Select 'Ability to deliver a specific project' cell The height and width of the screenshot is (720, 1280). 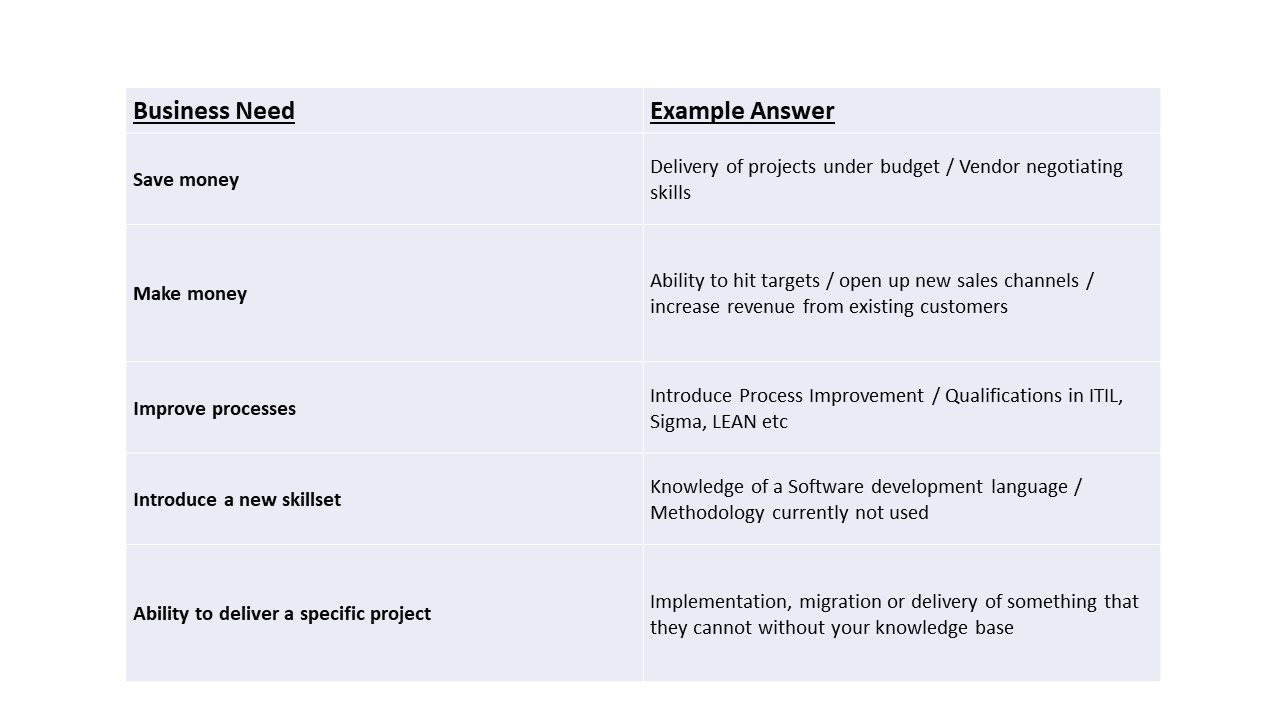(x=384, y=613)
